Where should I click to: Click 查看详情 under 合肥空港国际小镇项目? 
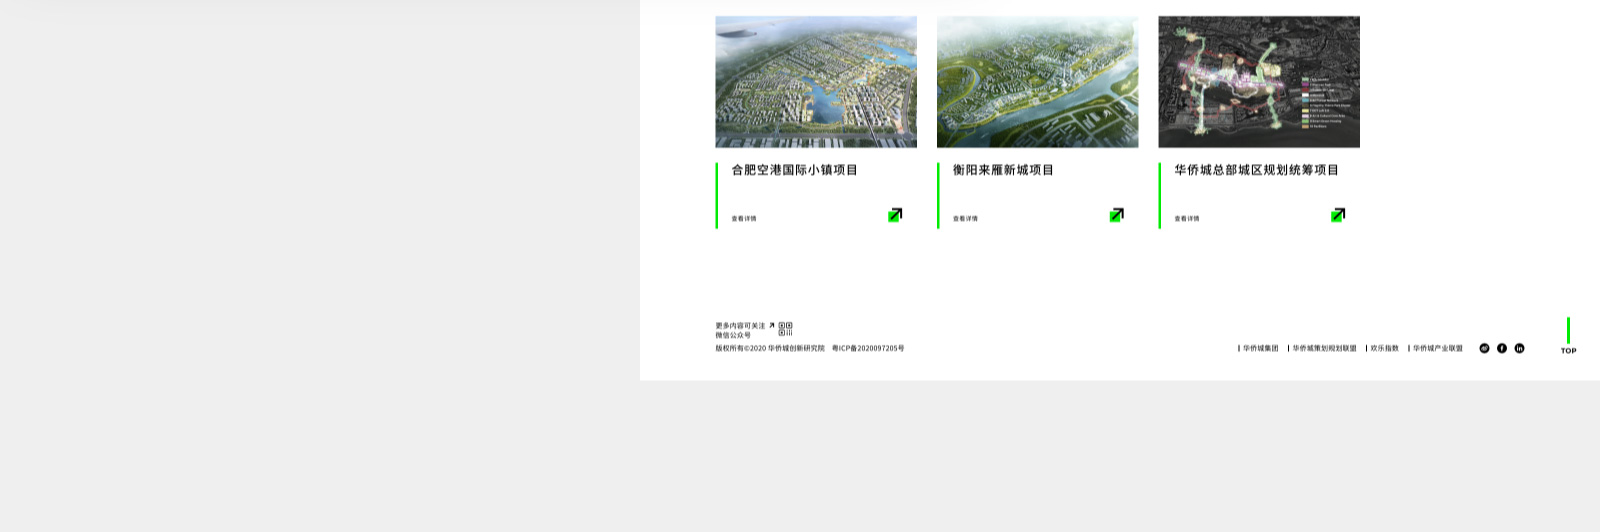pos(744,218)
